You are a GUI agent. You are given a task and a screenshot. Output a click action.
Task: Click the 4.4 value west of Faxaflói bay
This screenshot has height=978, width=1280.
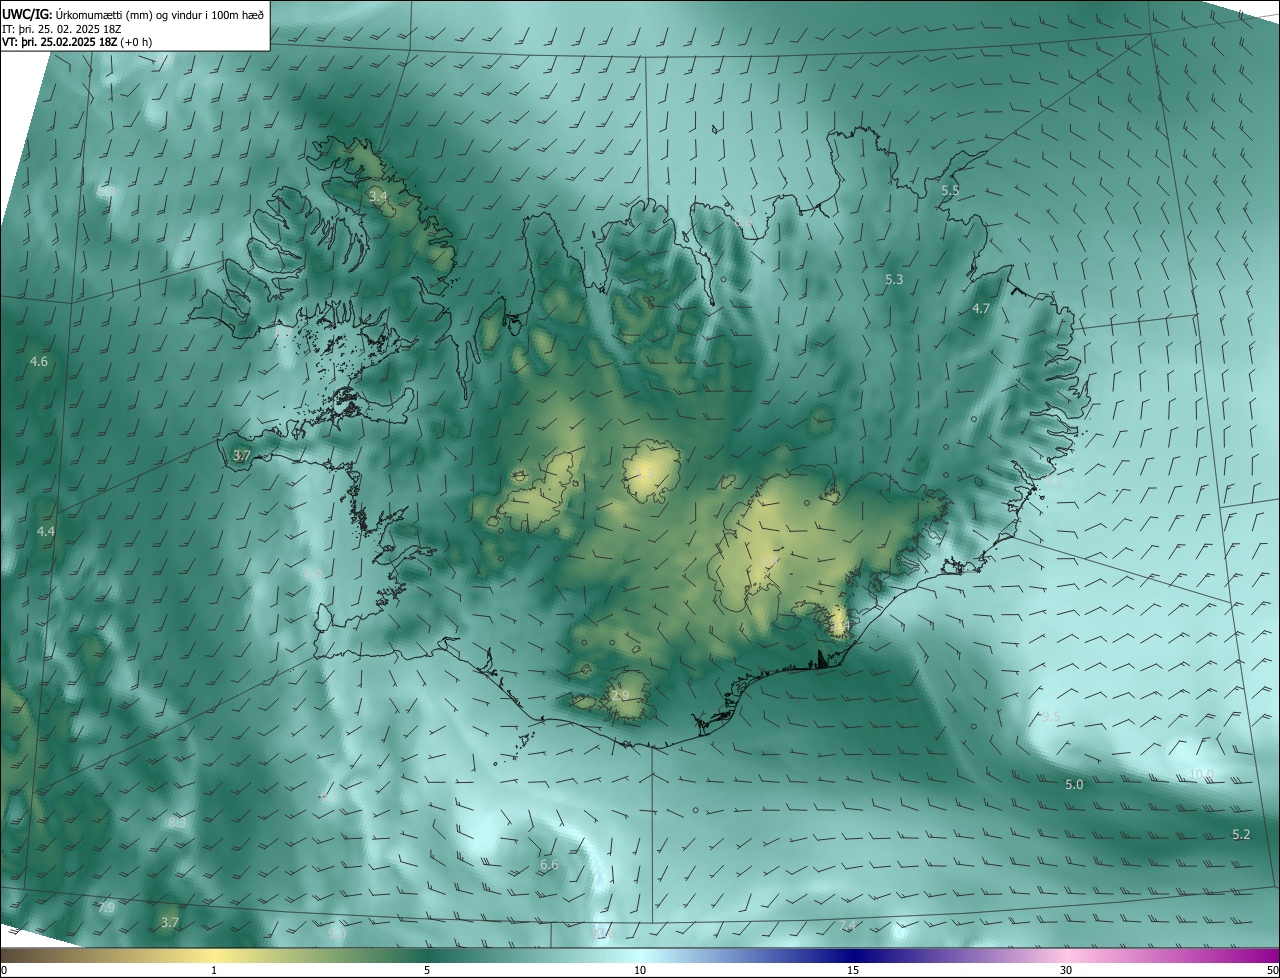point(46,531)
